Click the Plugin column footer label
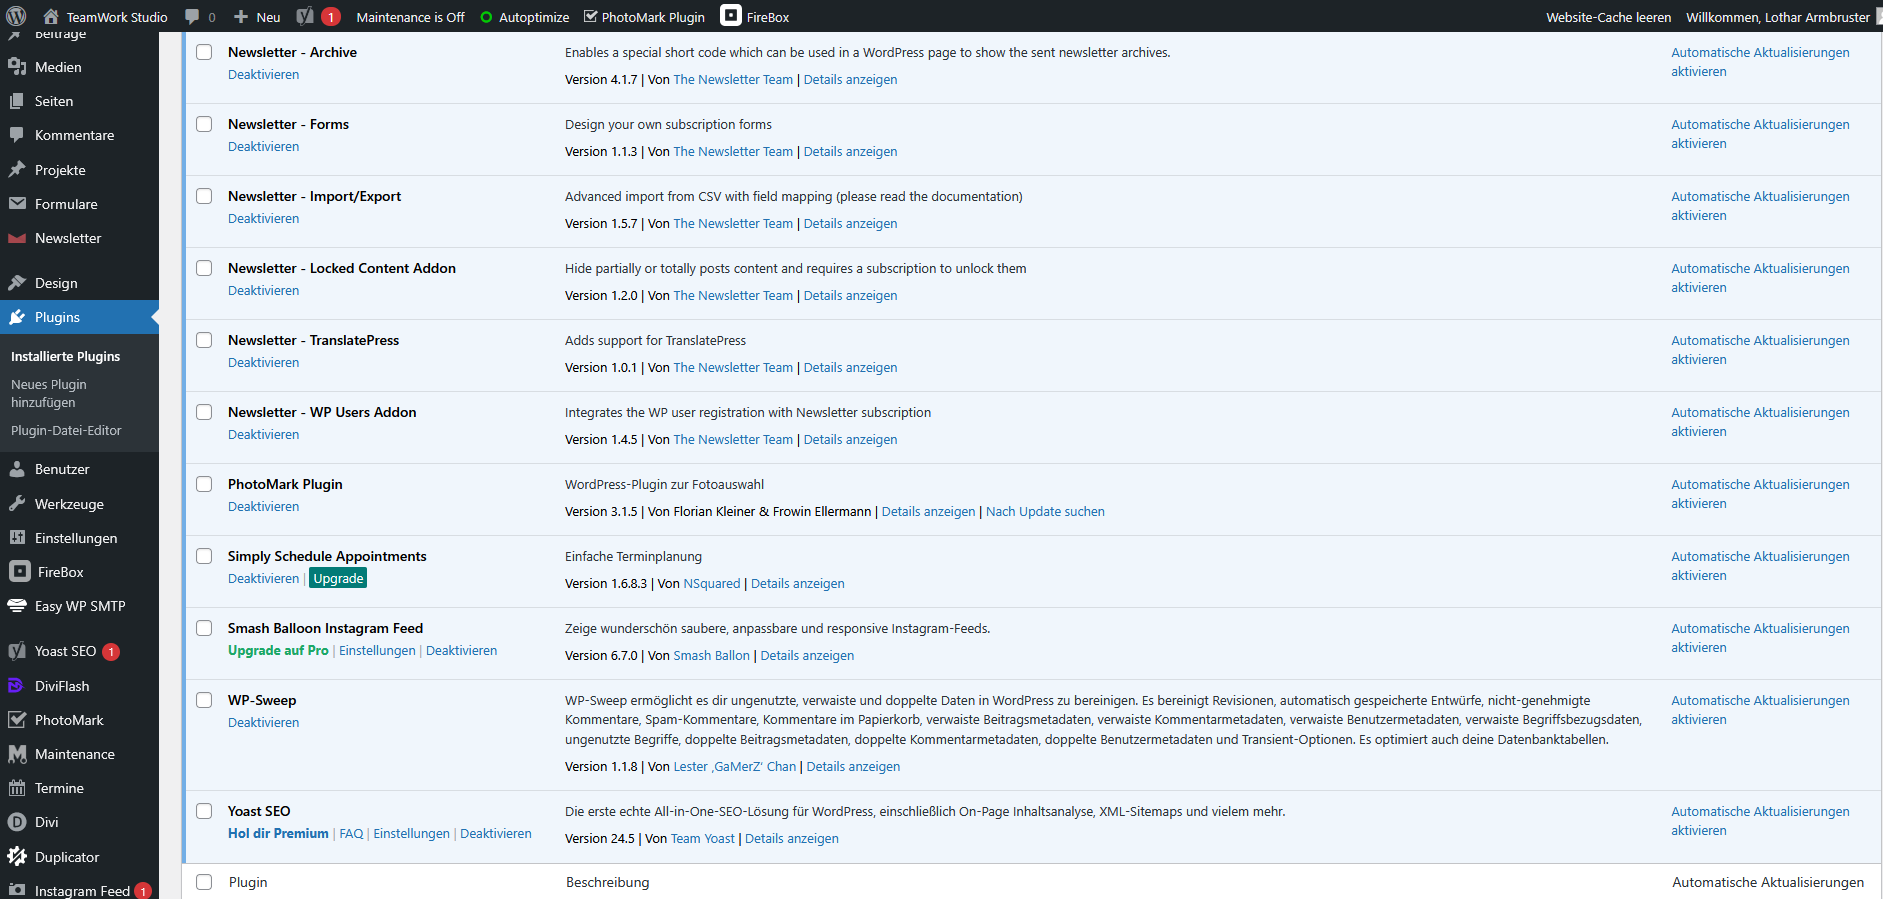 point(248,882)
